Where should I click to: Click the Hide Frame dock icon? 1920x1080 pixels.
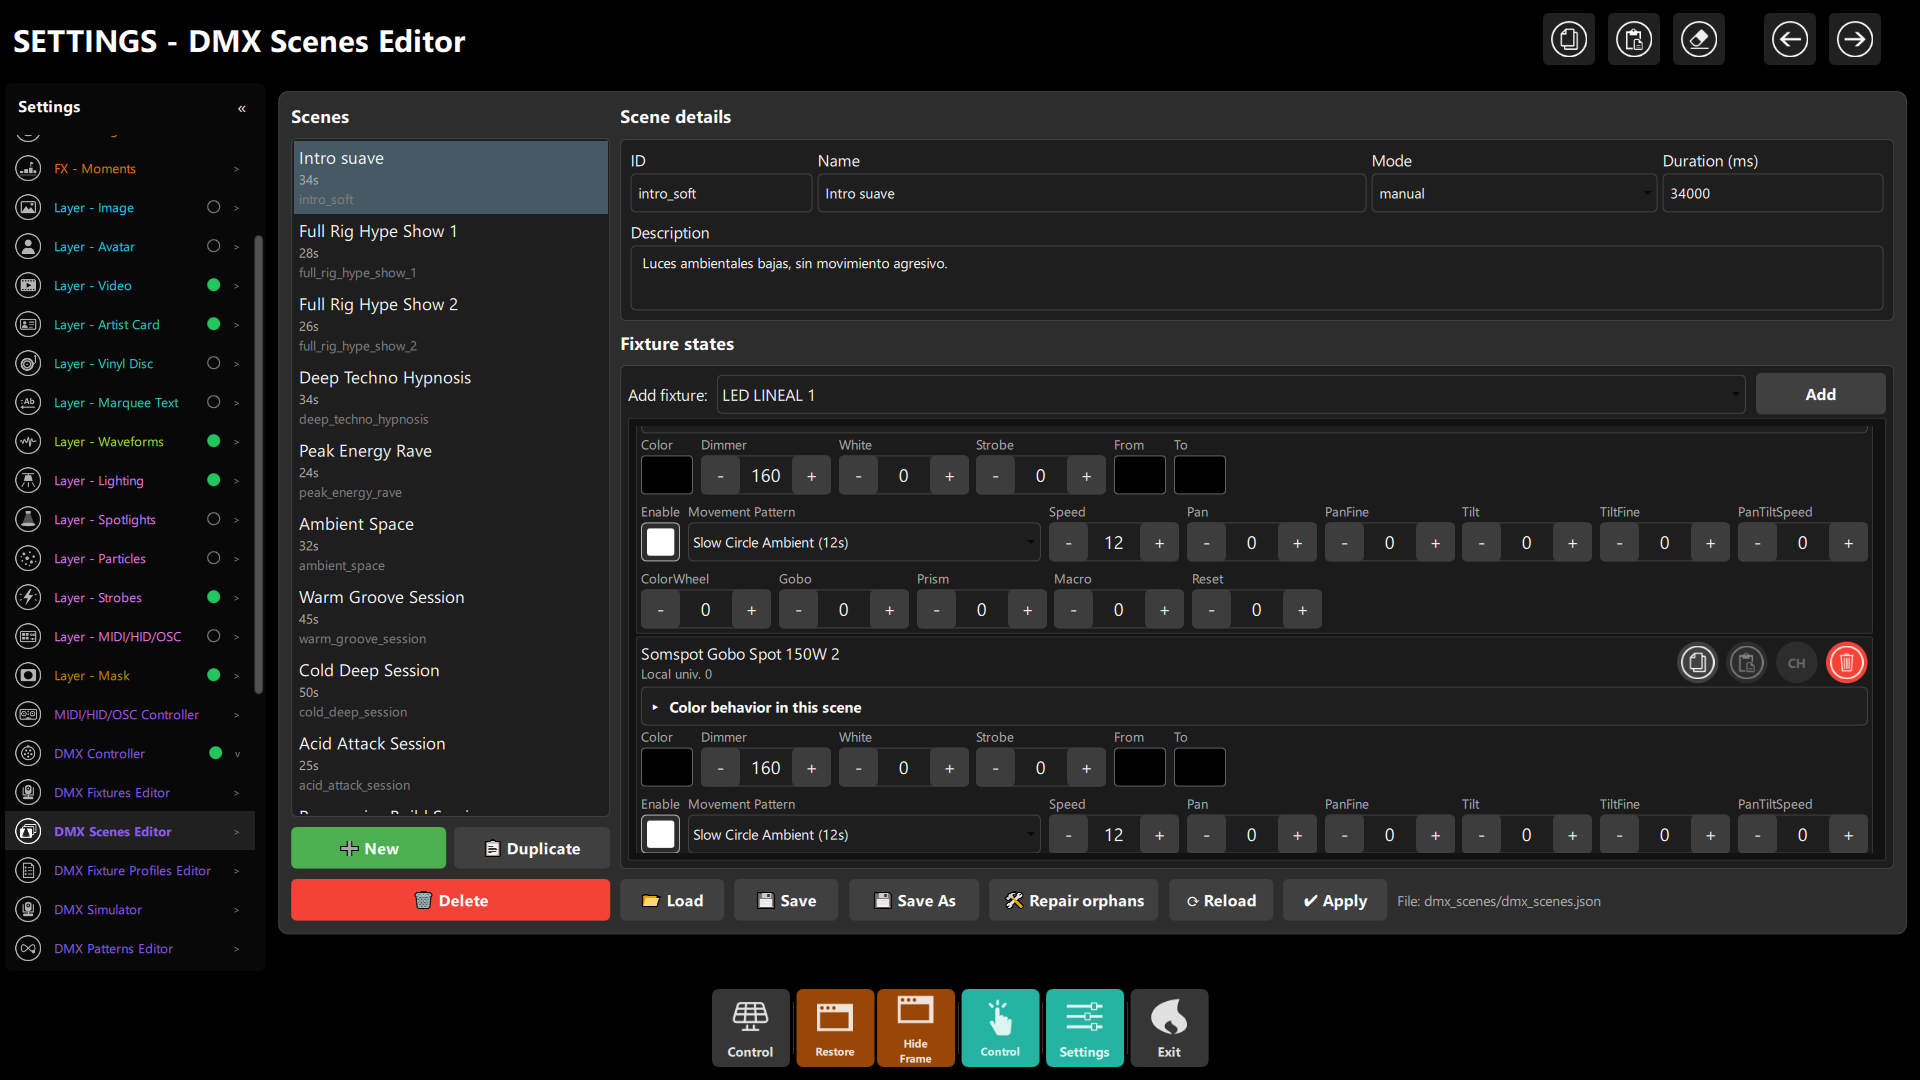pyautogui.click(x=915, y=1028)
